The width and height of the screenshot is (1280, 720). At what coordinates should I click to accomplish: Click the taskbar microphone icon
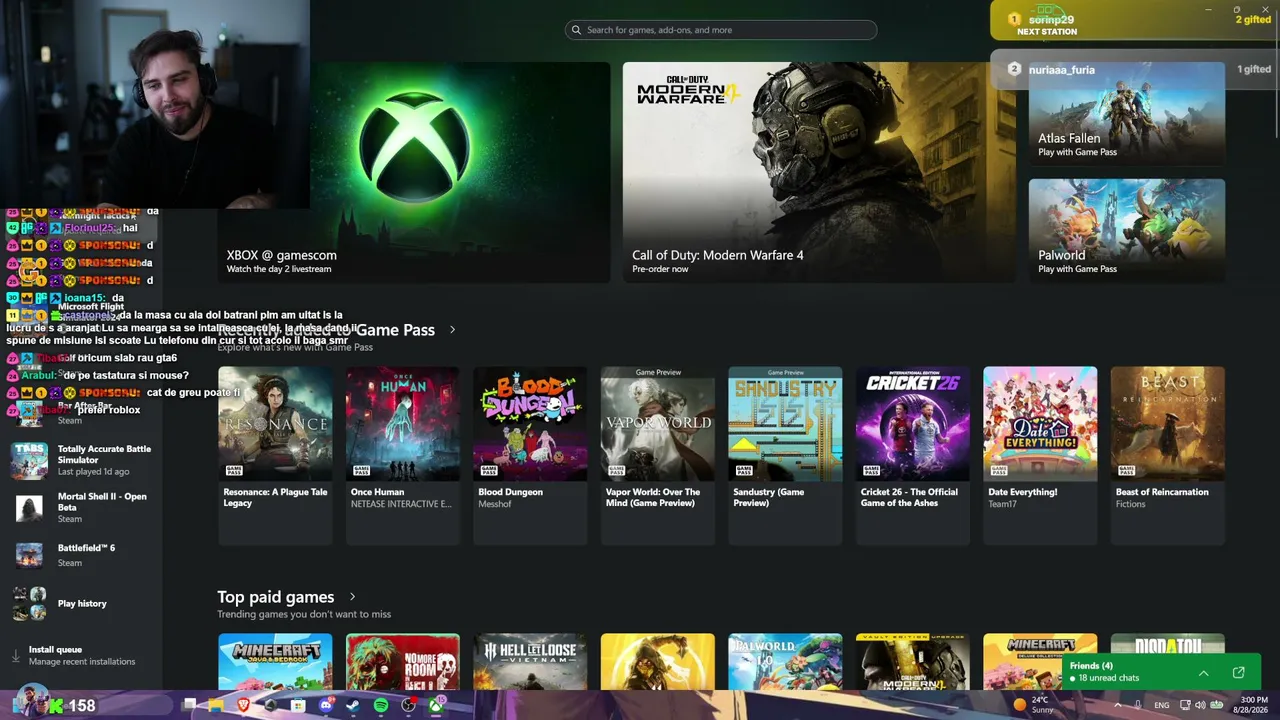click(1139, 705)
